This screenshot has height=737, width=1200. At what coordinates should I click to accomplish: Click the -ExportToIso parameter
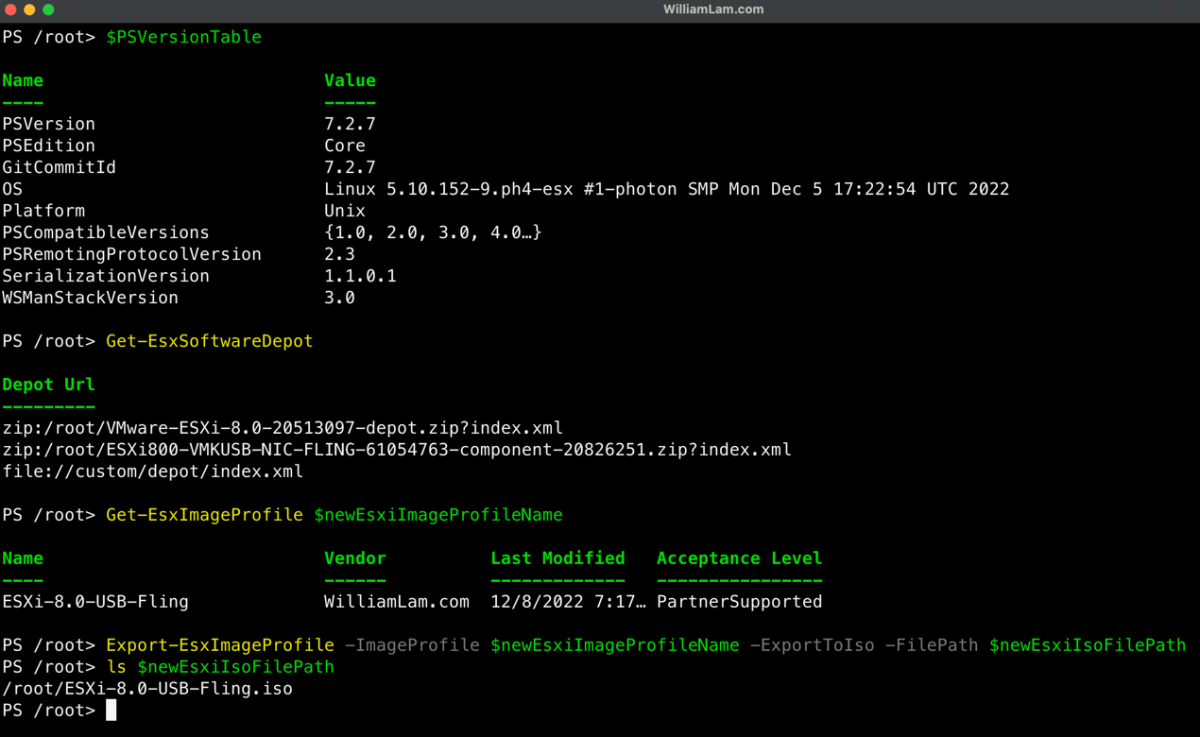tap(813, 646)
